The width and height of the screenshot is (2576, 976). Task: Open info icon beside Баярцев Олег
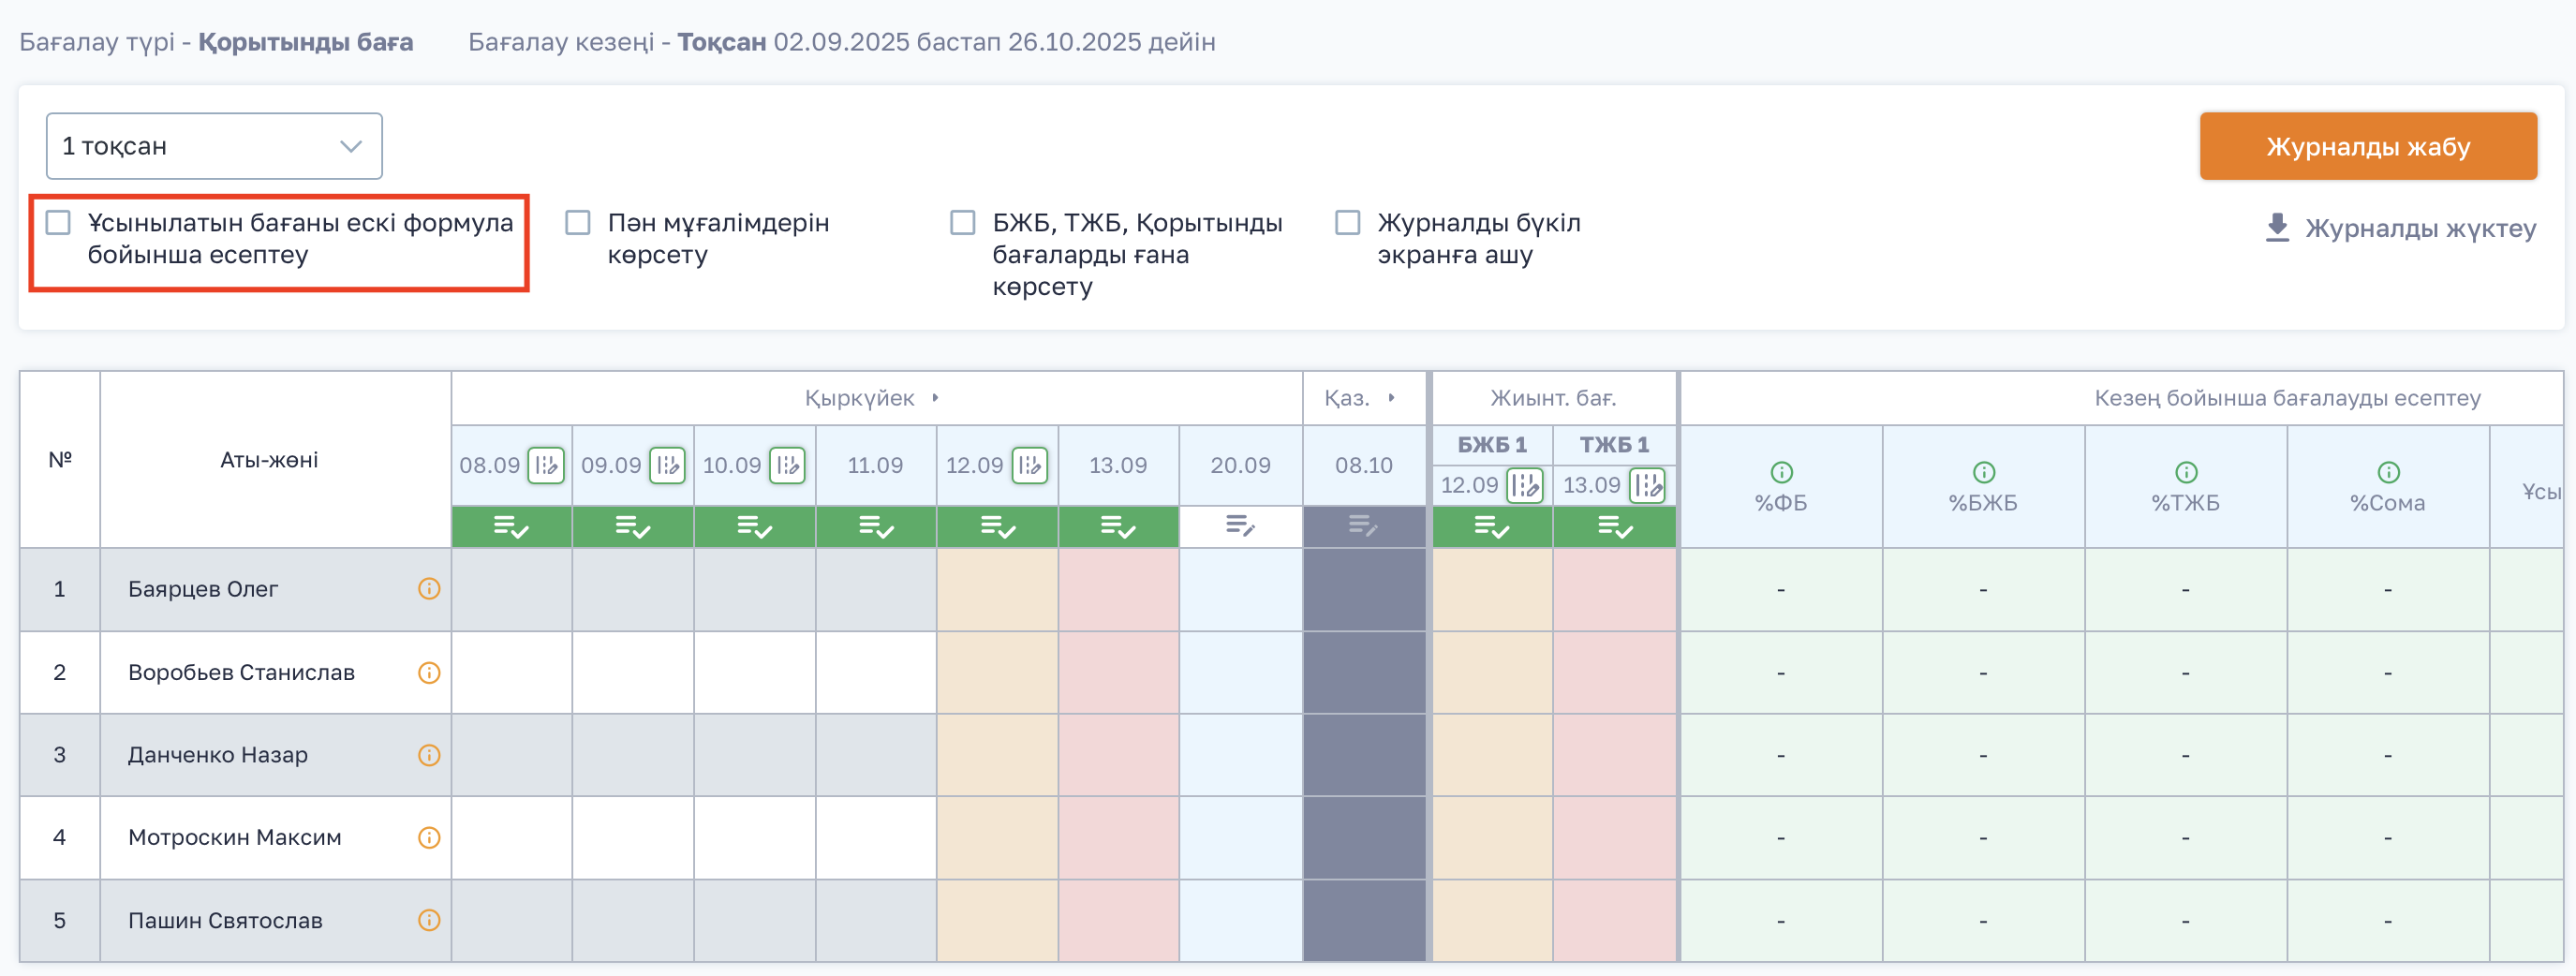(429, 589)
